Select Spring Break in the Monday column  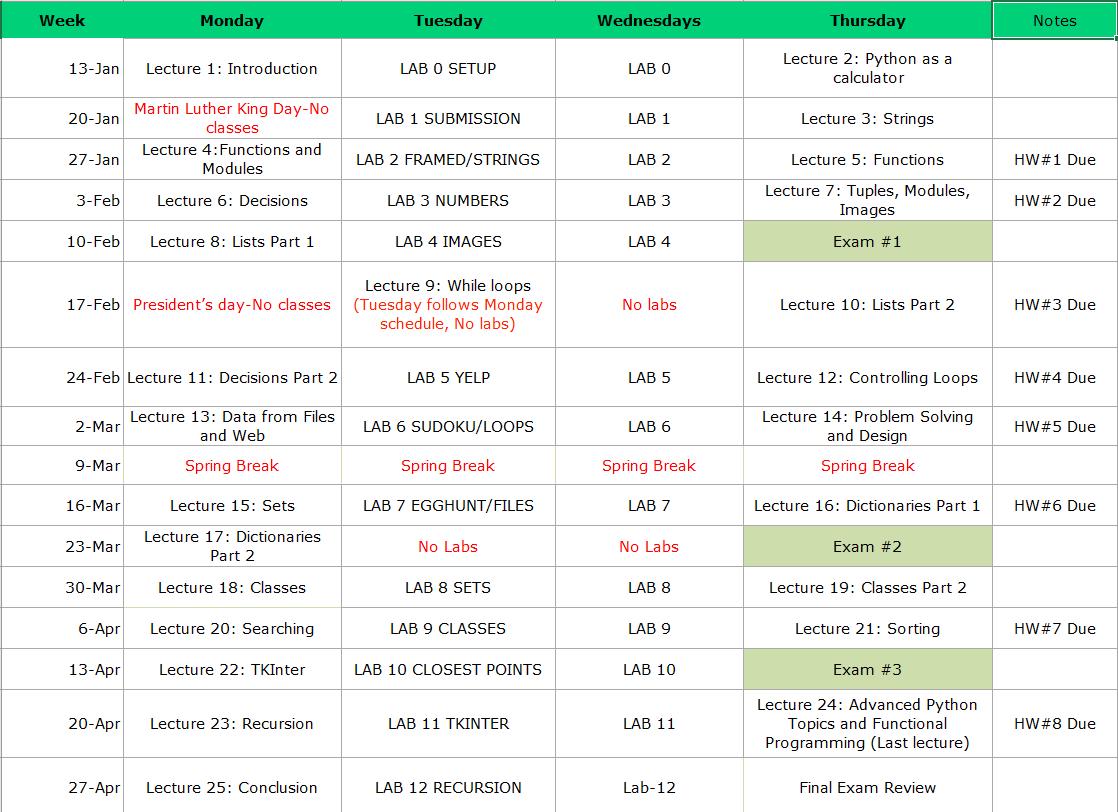(x=232, y=466)
